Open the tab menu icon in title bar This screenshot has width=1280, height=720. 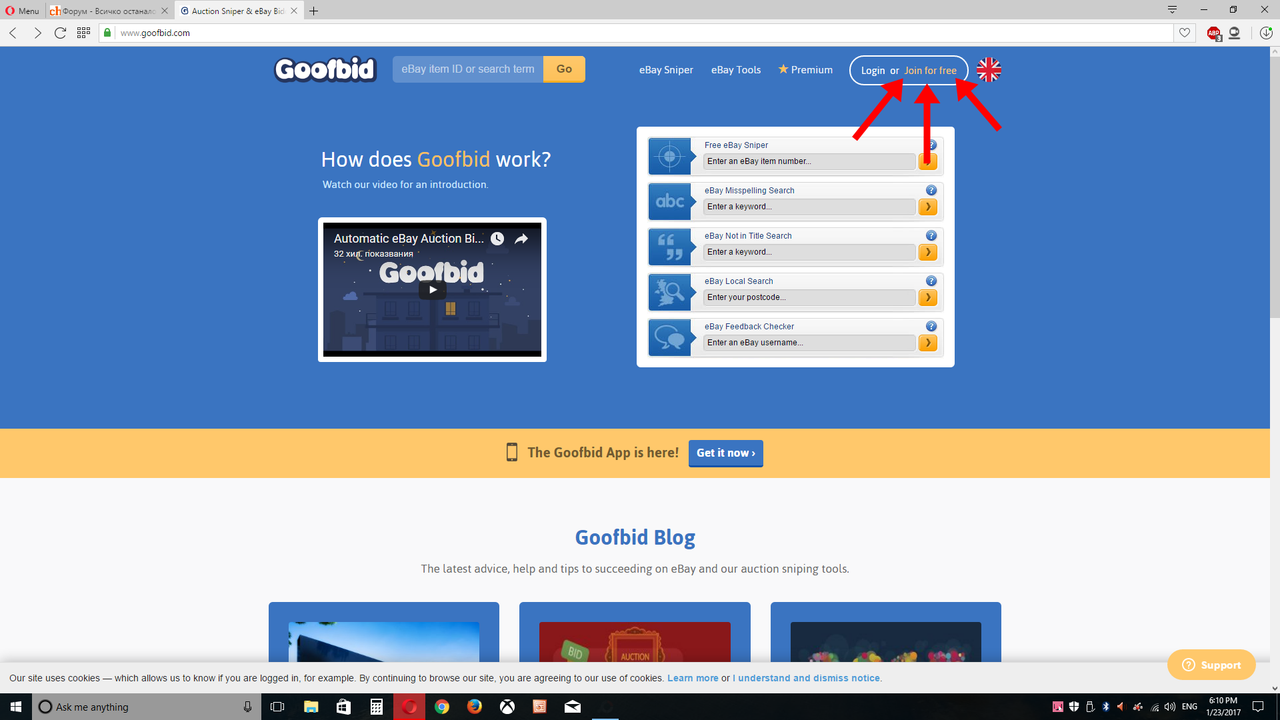click(x=1172, y=10)
